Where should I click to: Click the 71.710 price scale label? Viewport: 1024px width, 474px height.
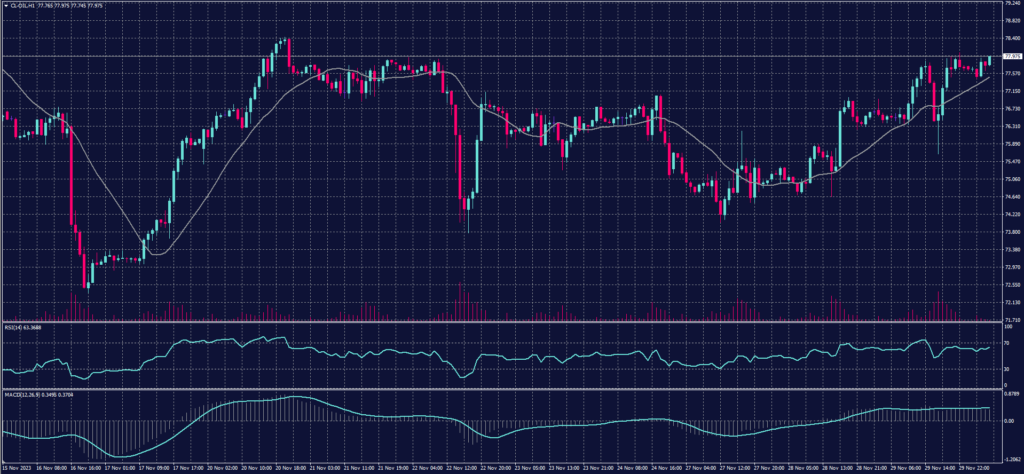1010,319
